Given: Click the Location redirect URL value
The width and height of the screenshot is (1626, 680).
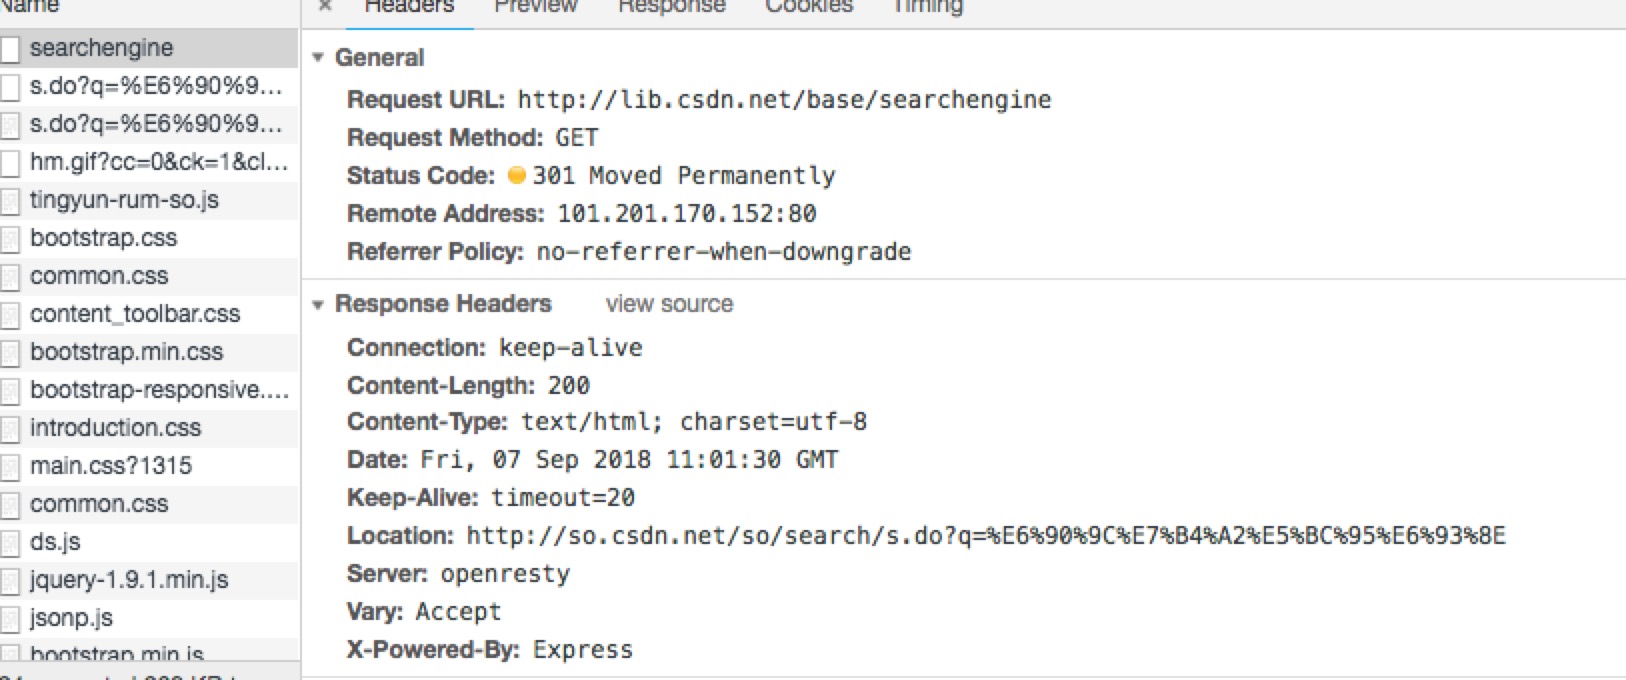Looking at the screenshot, I should pos(986,536).
